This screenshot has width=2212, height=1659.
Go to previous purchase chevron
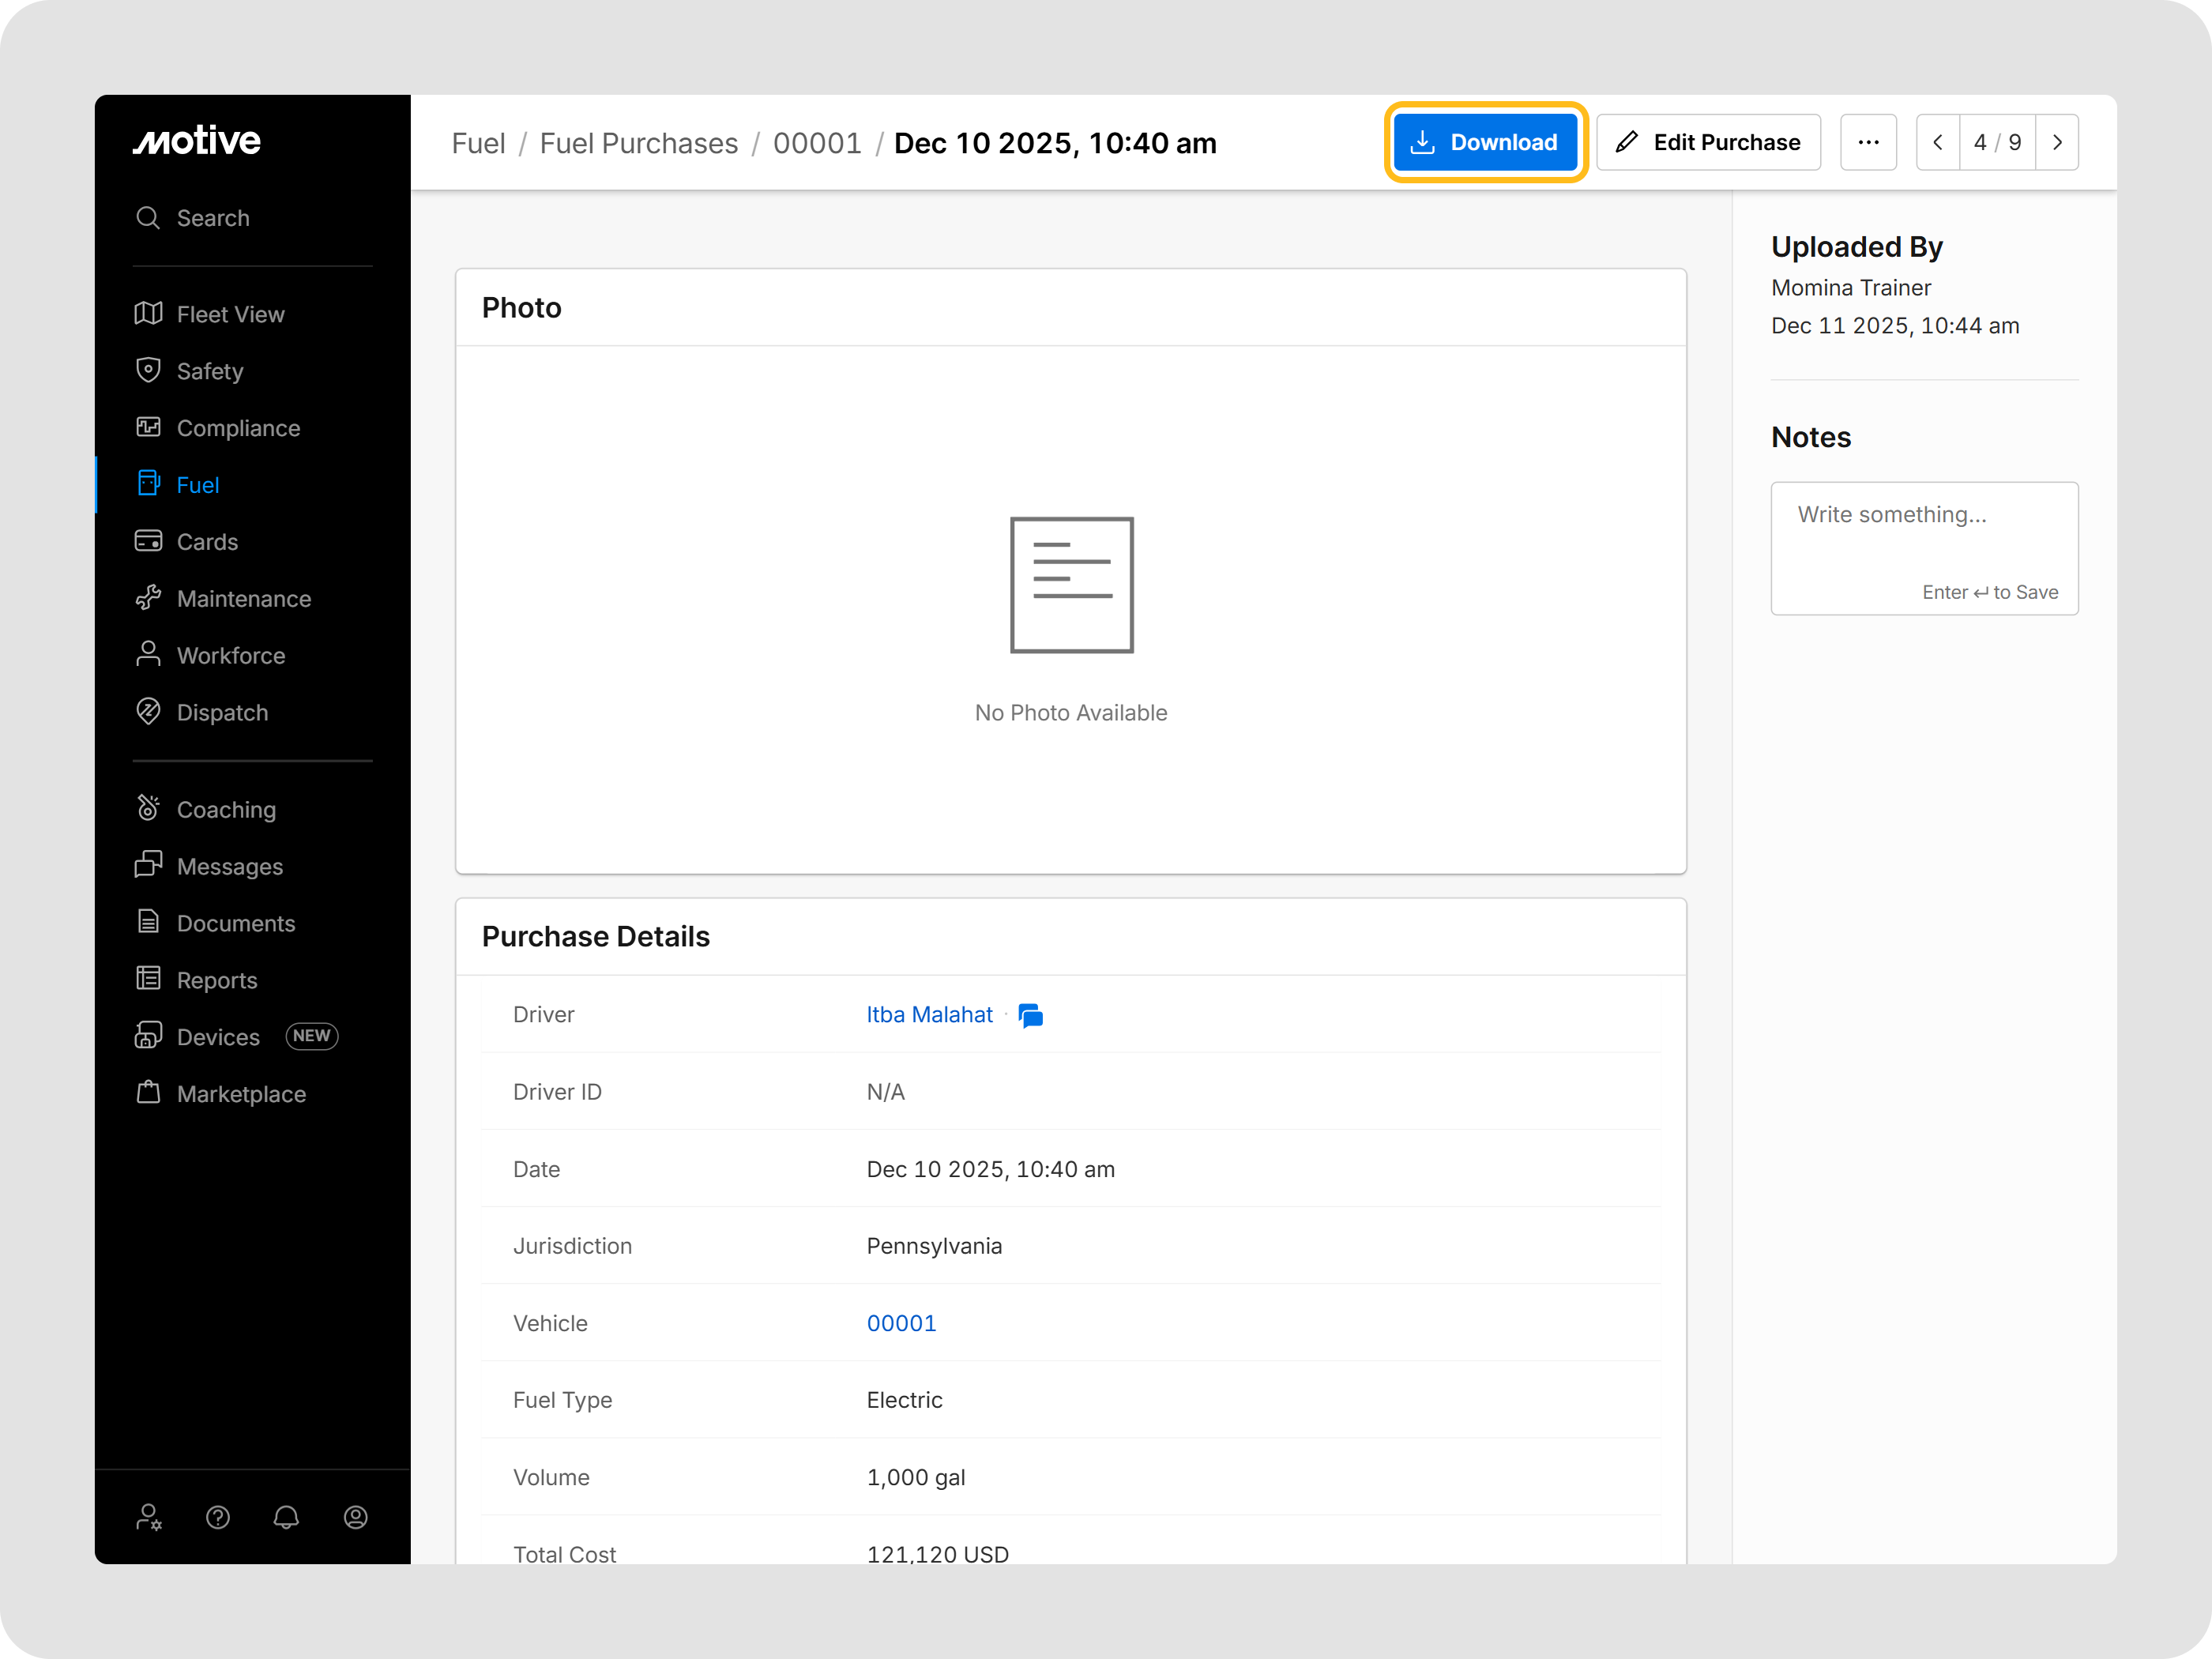(1937, 142)
